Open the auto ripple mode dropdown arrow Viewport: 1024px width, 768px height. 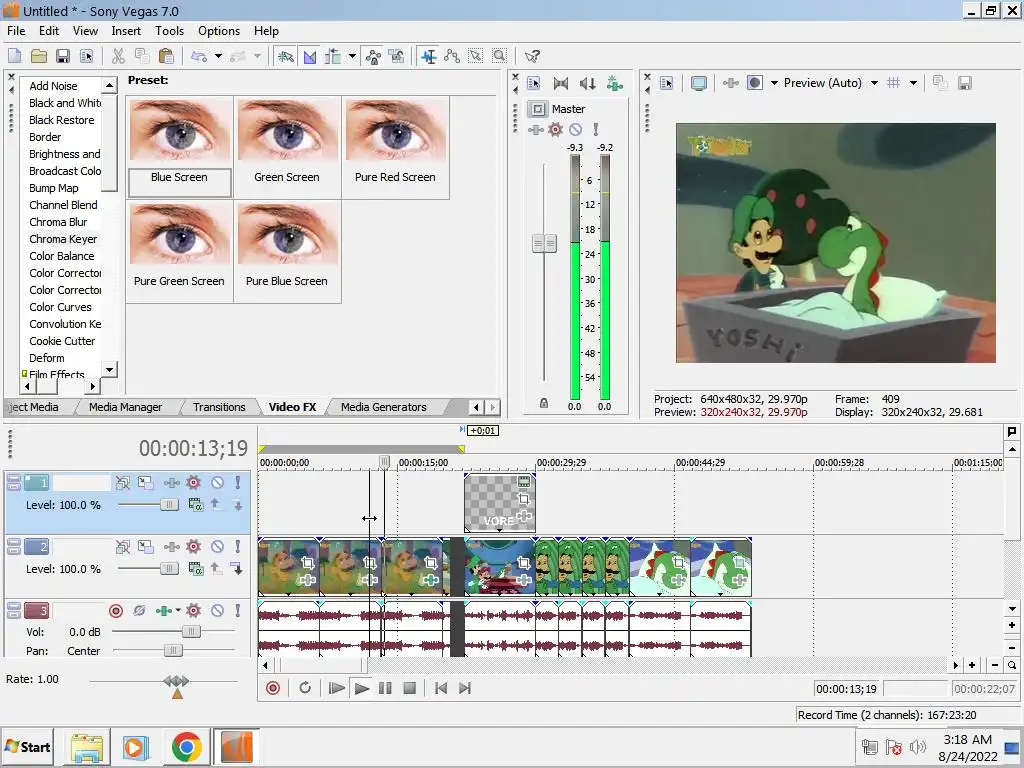point(352,56)
